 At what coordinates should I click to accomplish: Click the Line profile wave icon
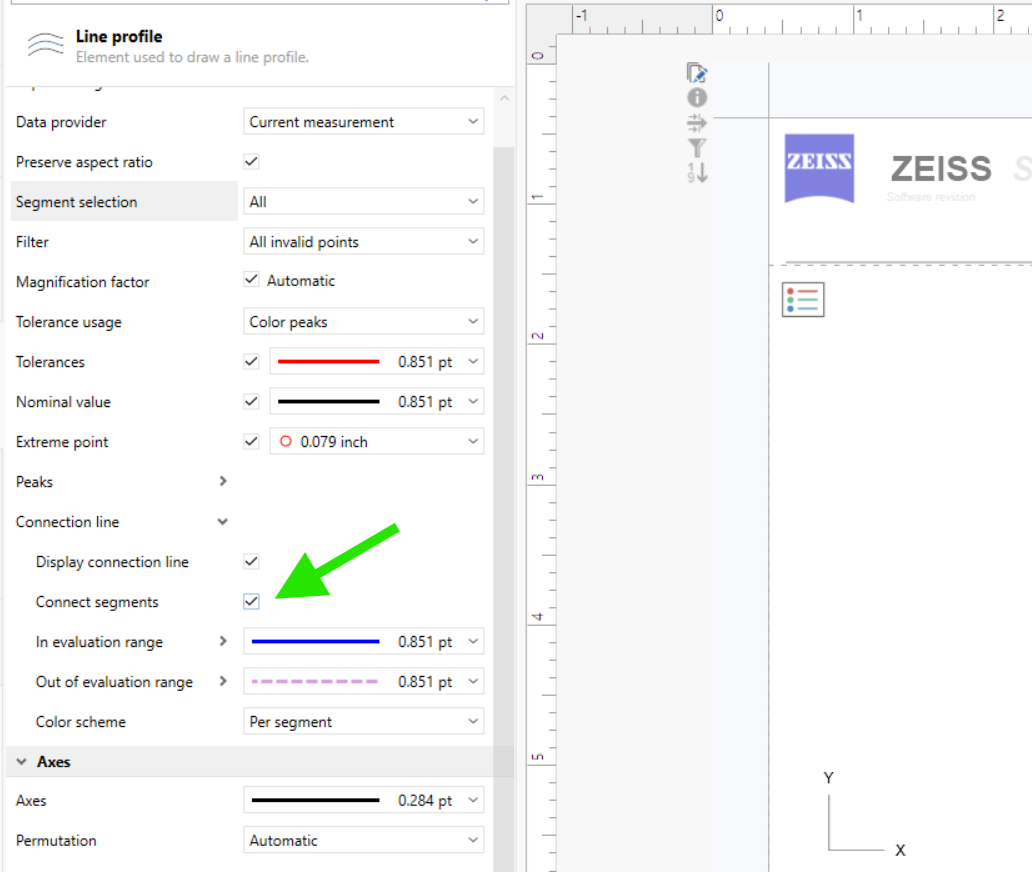point(45,45)
